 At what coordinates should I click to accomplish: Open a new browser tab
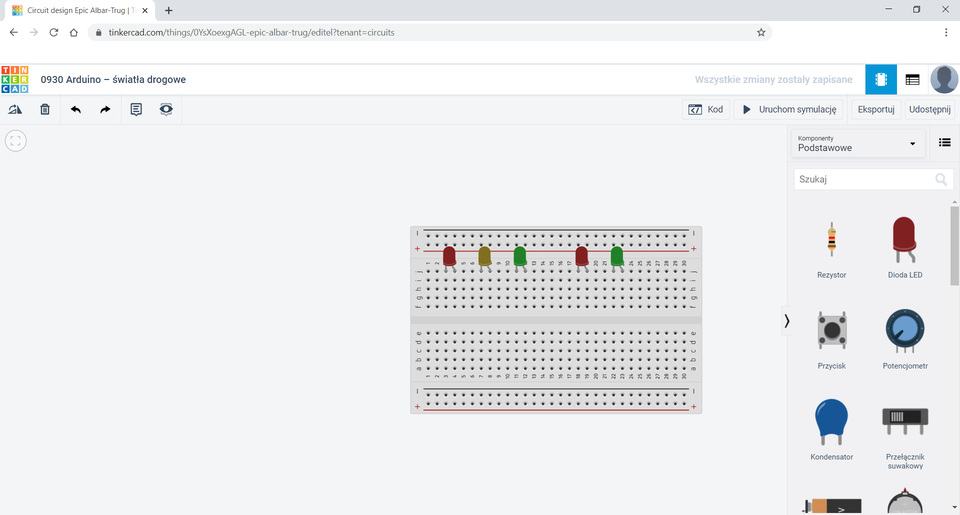click(x=168, y=10)
